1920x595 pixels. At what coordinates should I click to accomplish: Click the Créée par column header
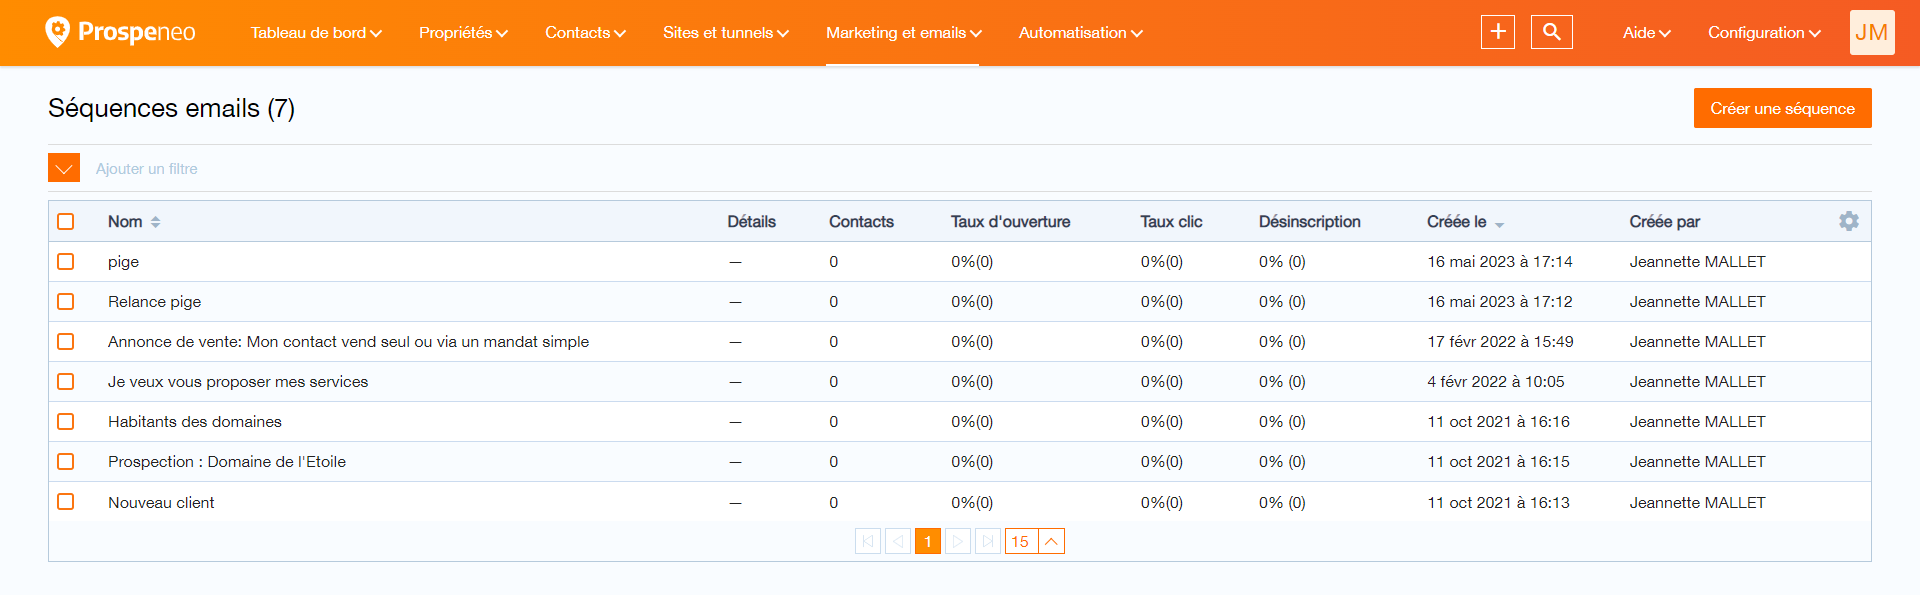click(x=1664, y=222)
